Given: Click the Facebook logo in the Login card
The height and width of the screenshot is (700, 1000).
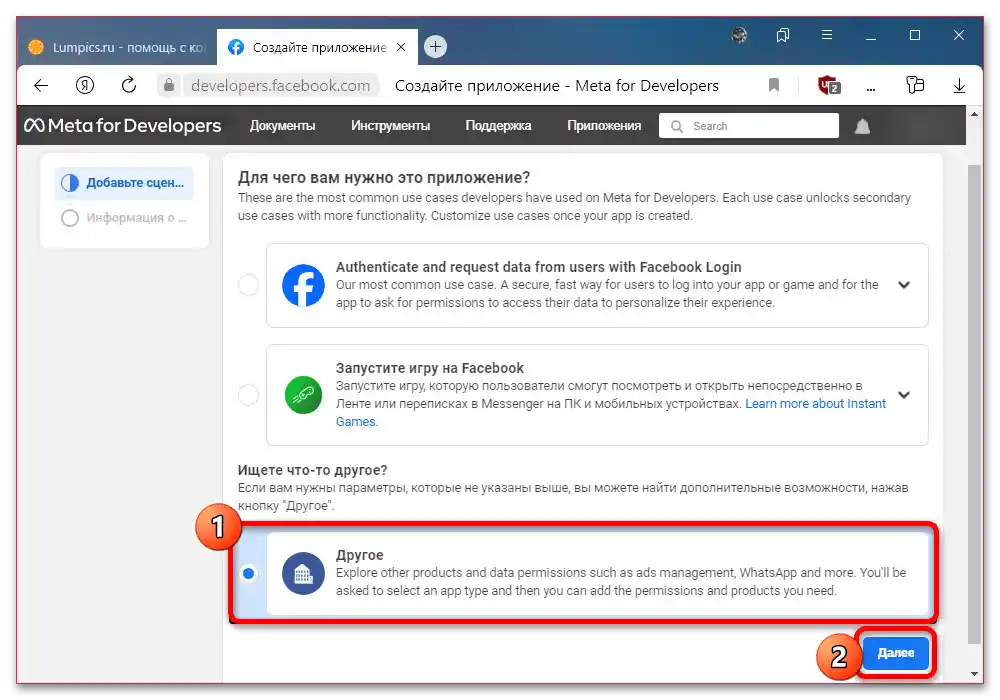Looking at the screenshot, I should tap(304, 285).
